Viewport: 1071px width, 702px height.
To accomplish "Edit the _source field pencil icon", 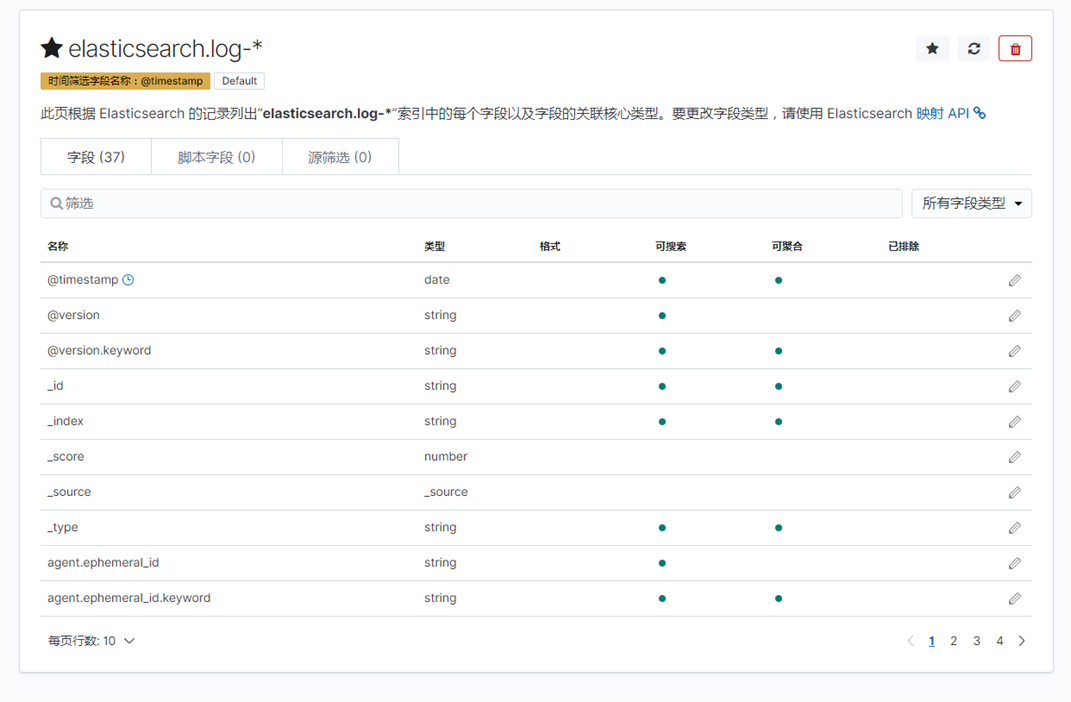I will click(1015, 492).
